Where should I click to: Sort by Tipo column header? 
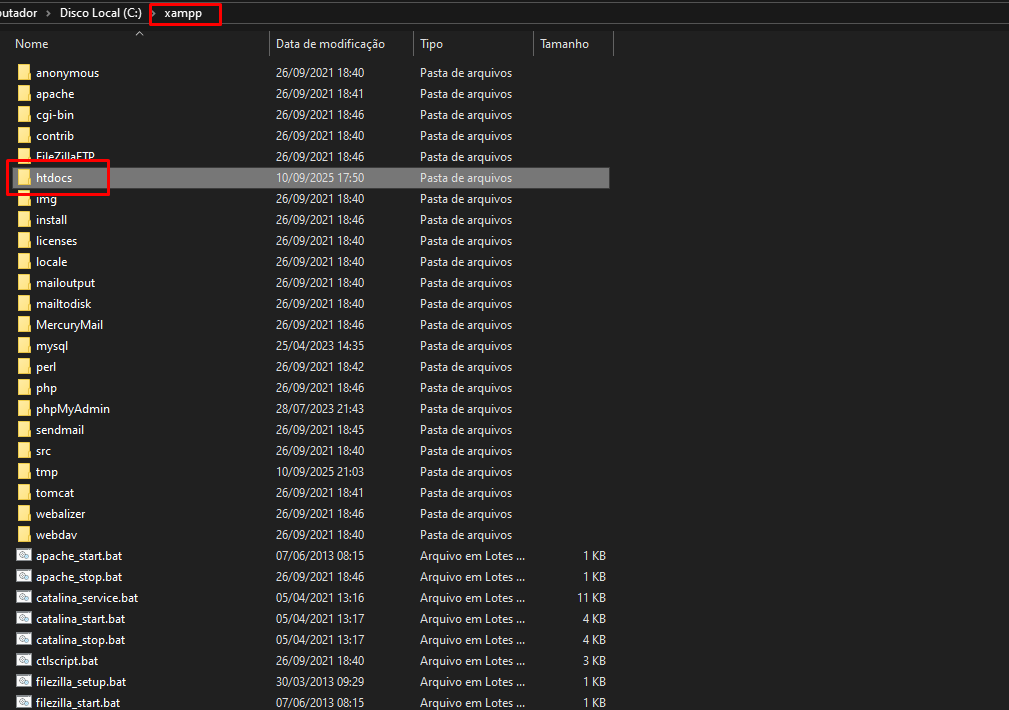click(432, 44)
